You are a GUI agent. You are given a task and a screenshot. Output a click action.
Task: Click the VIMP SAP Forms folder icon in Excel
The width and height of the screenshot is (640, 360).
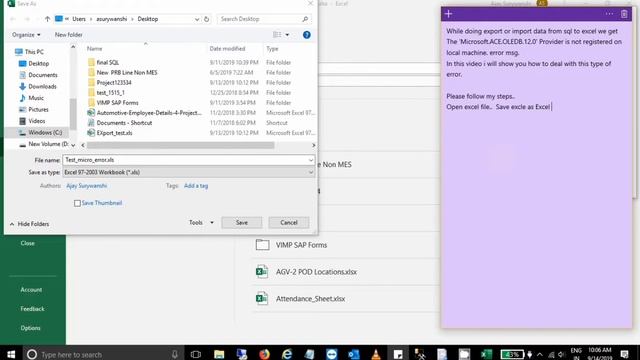pos(262,245)
